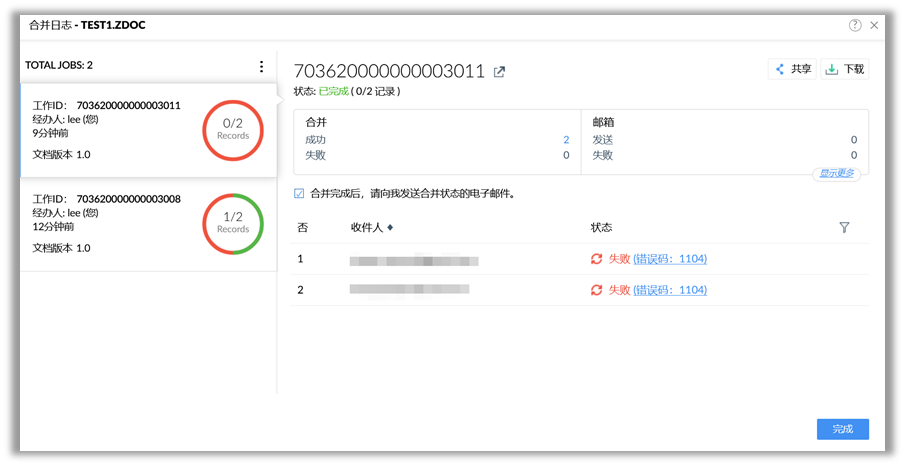Click the 下载 download button
Viewport: 905px width, 466px height.
[845, 69]
